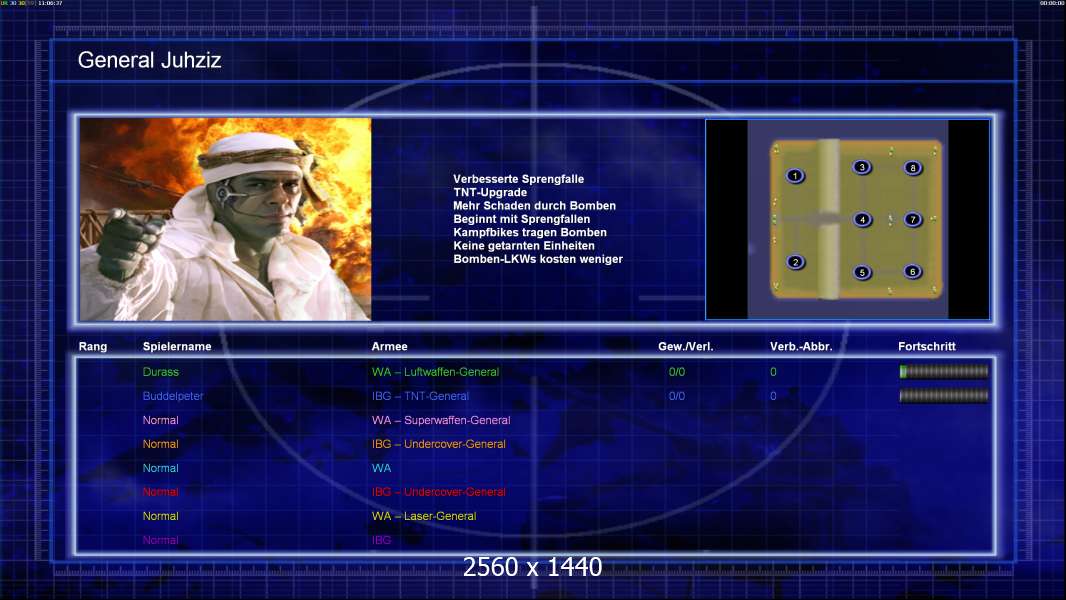Image resolution: width=1066 pixels, height=600 pixels.
Task: Click start position 1 marker on map
Action: 795,176
